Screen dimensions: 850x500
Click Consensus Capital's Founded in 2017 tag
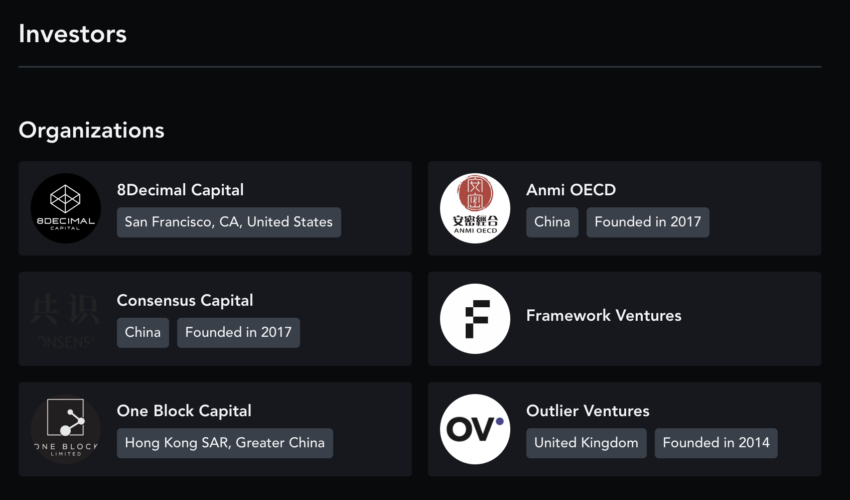[x=238, y=333]
